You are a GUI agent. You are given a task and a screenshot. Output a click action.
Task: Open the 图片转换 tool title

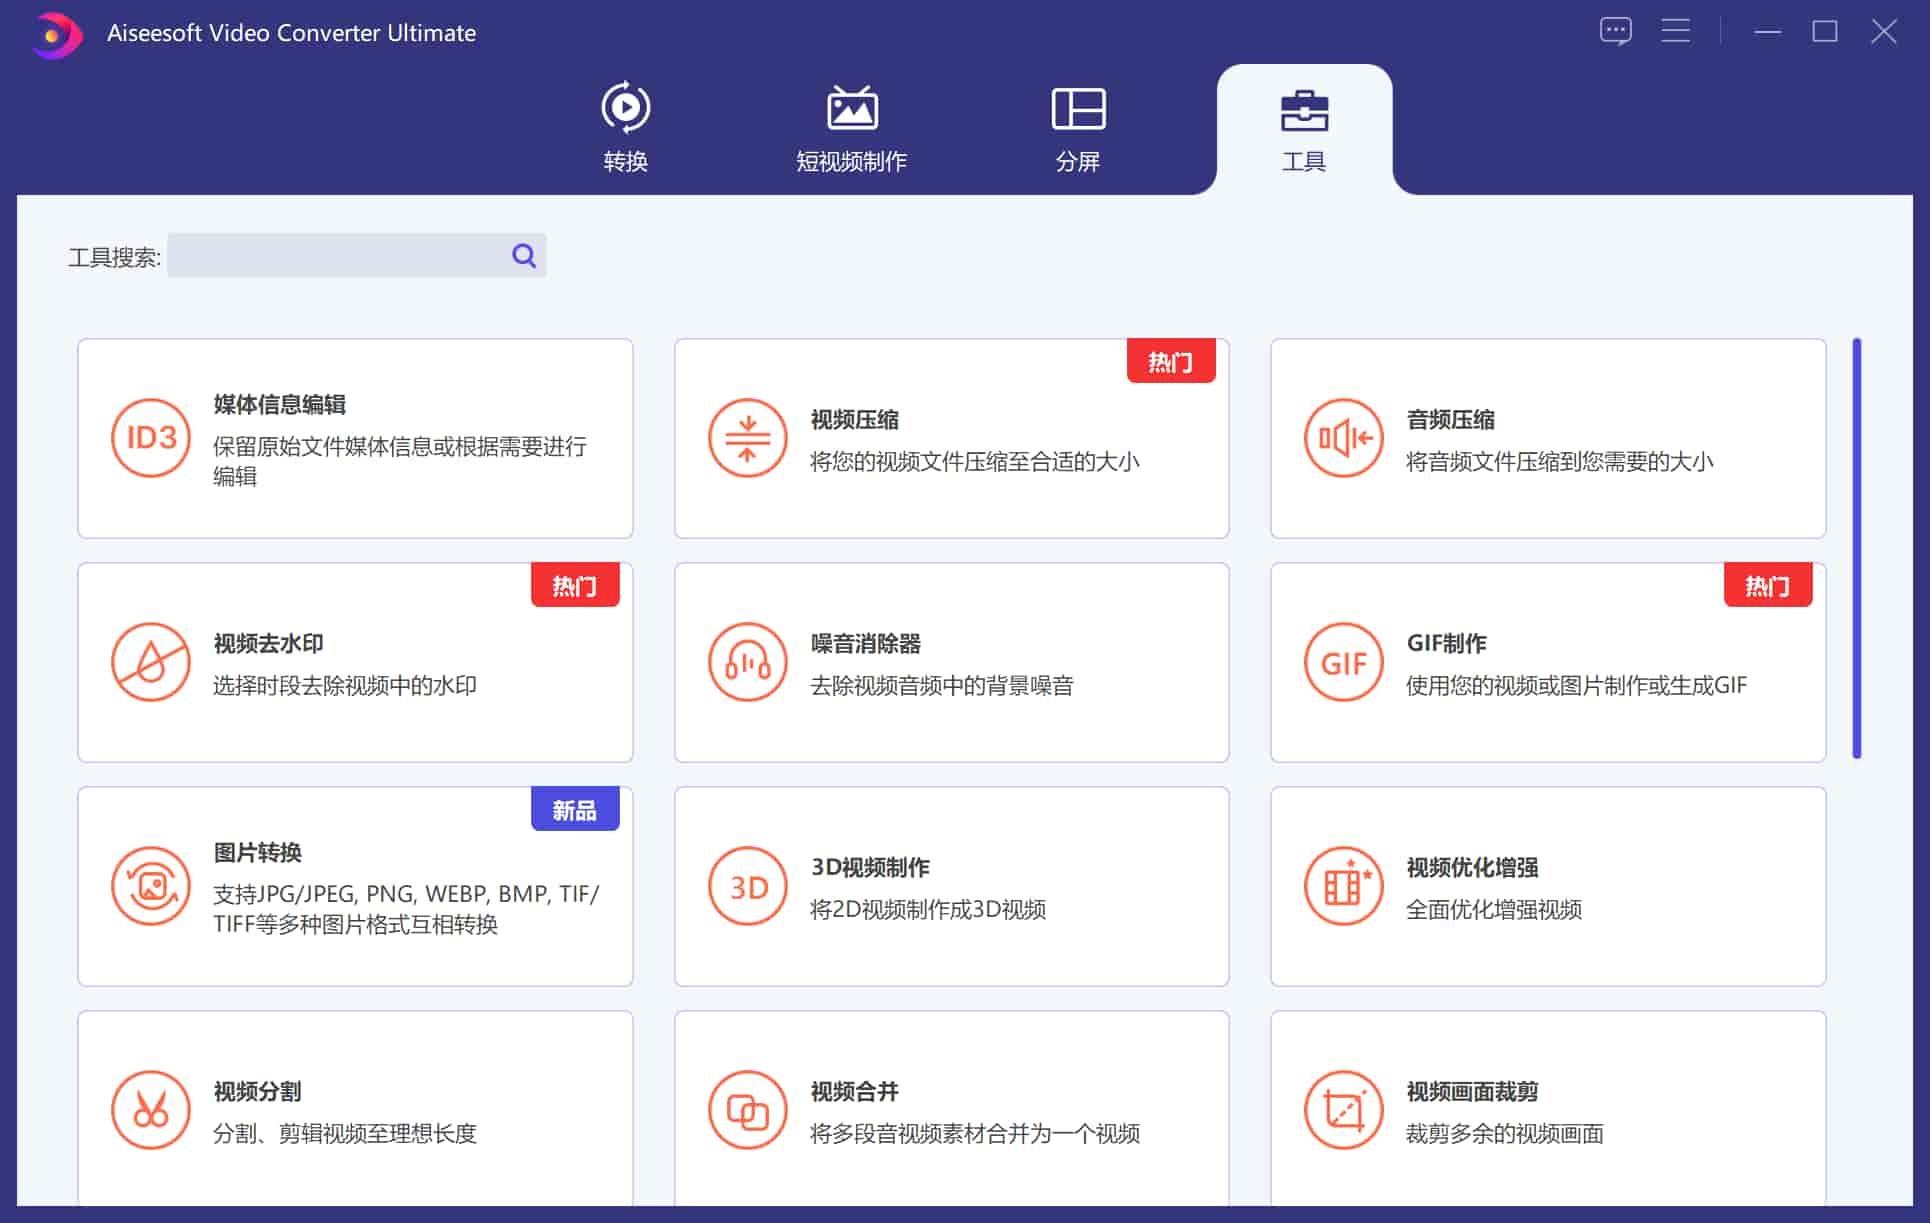tap(258, 852)
